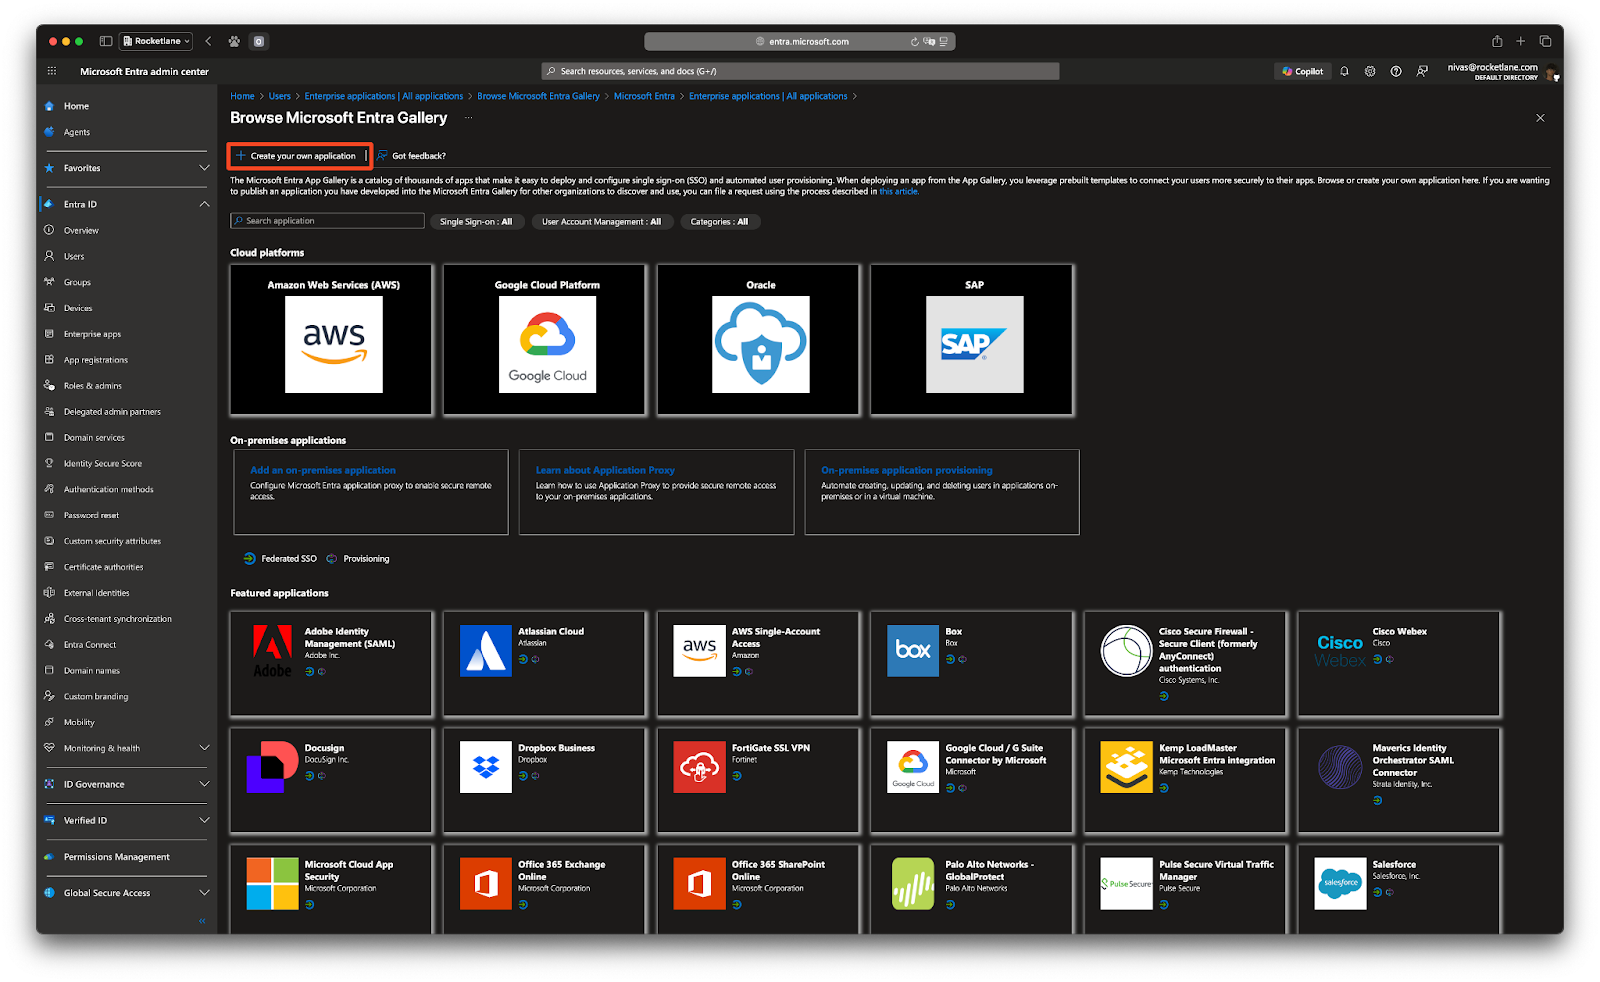The image size is (1600, 982).
Task: Share the page with the browser share icon
Action: (x=1497, y=41)
